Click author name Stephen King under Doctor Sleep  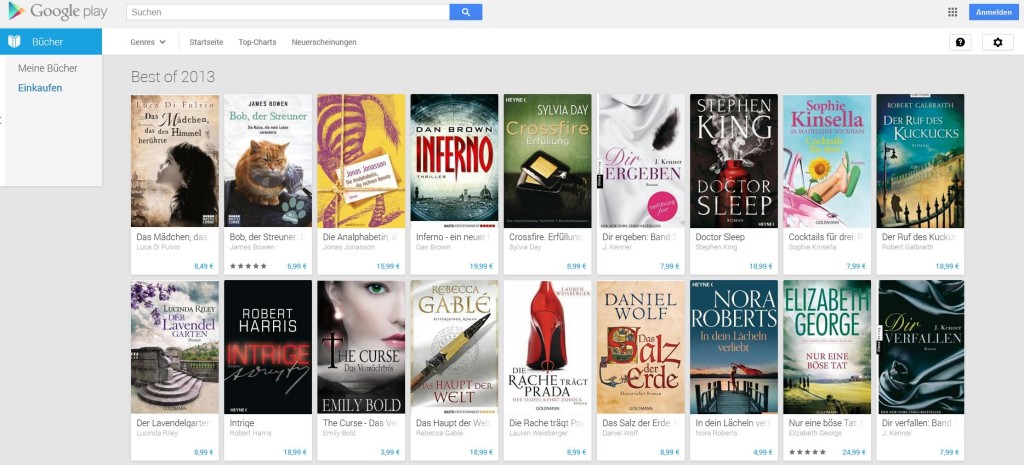[716, 248]
